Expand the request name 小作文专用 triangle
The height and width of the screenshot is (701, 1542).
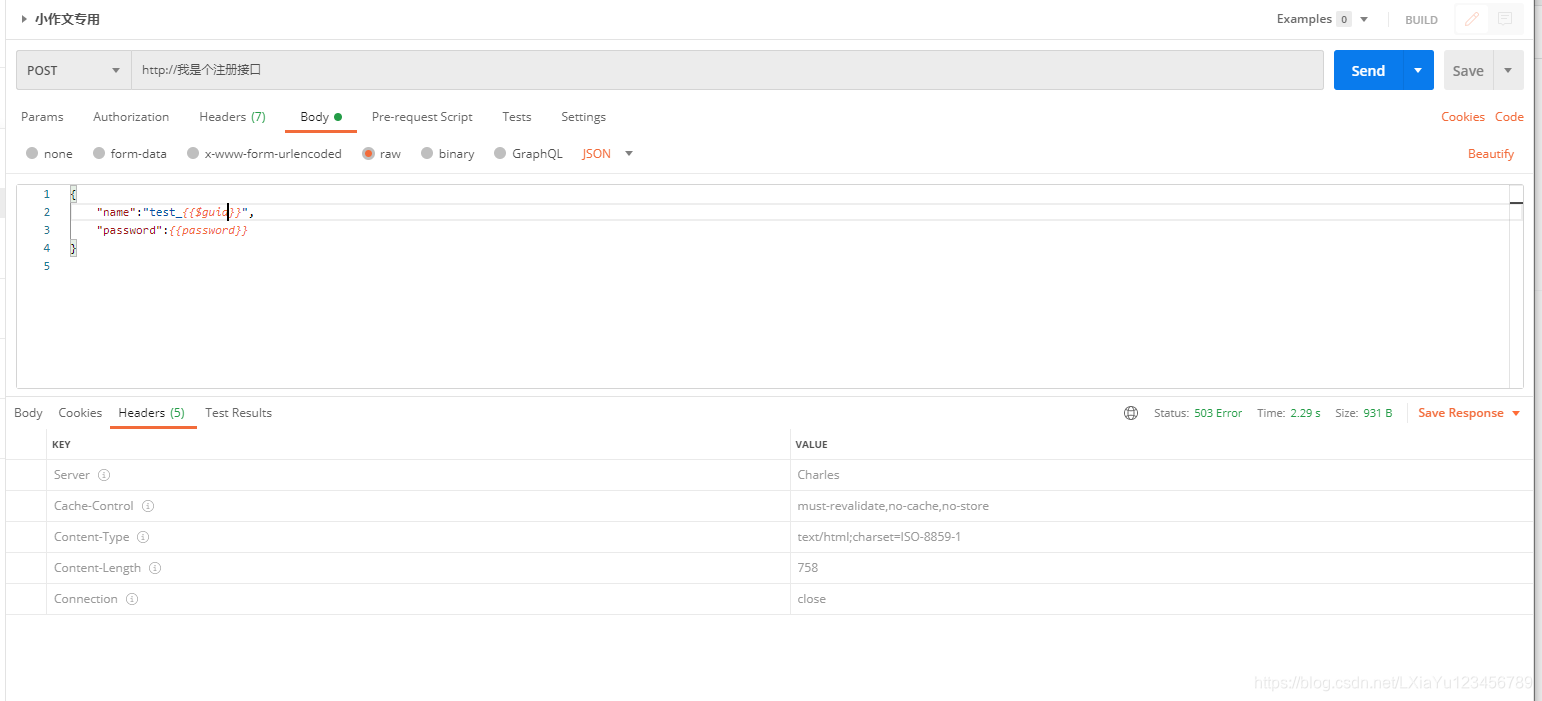(24, 19)
